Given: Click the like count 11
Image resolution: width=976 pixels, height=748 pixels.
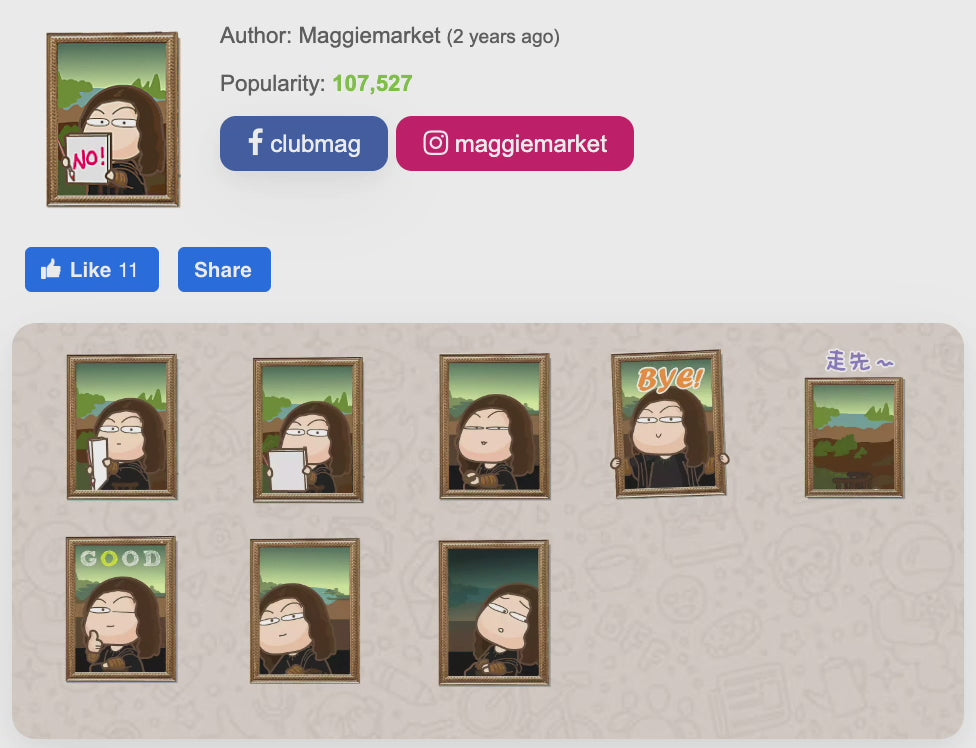Looking at the screenshot, I should pos(128,270).
